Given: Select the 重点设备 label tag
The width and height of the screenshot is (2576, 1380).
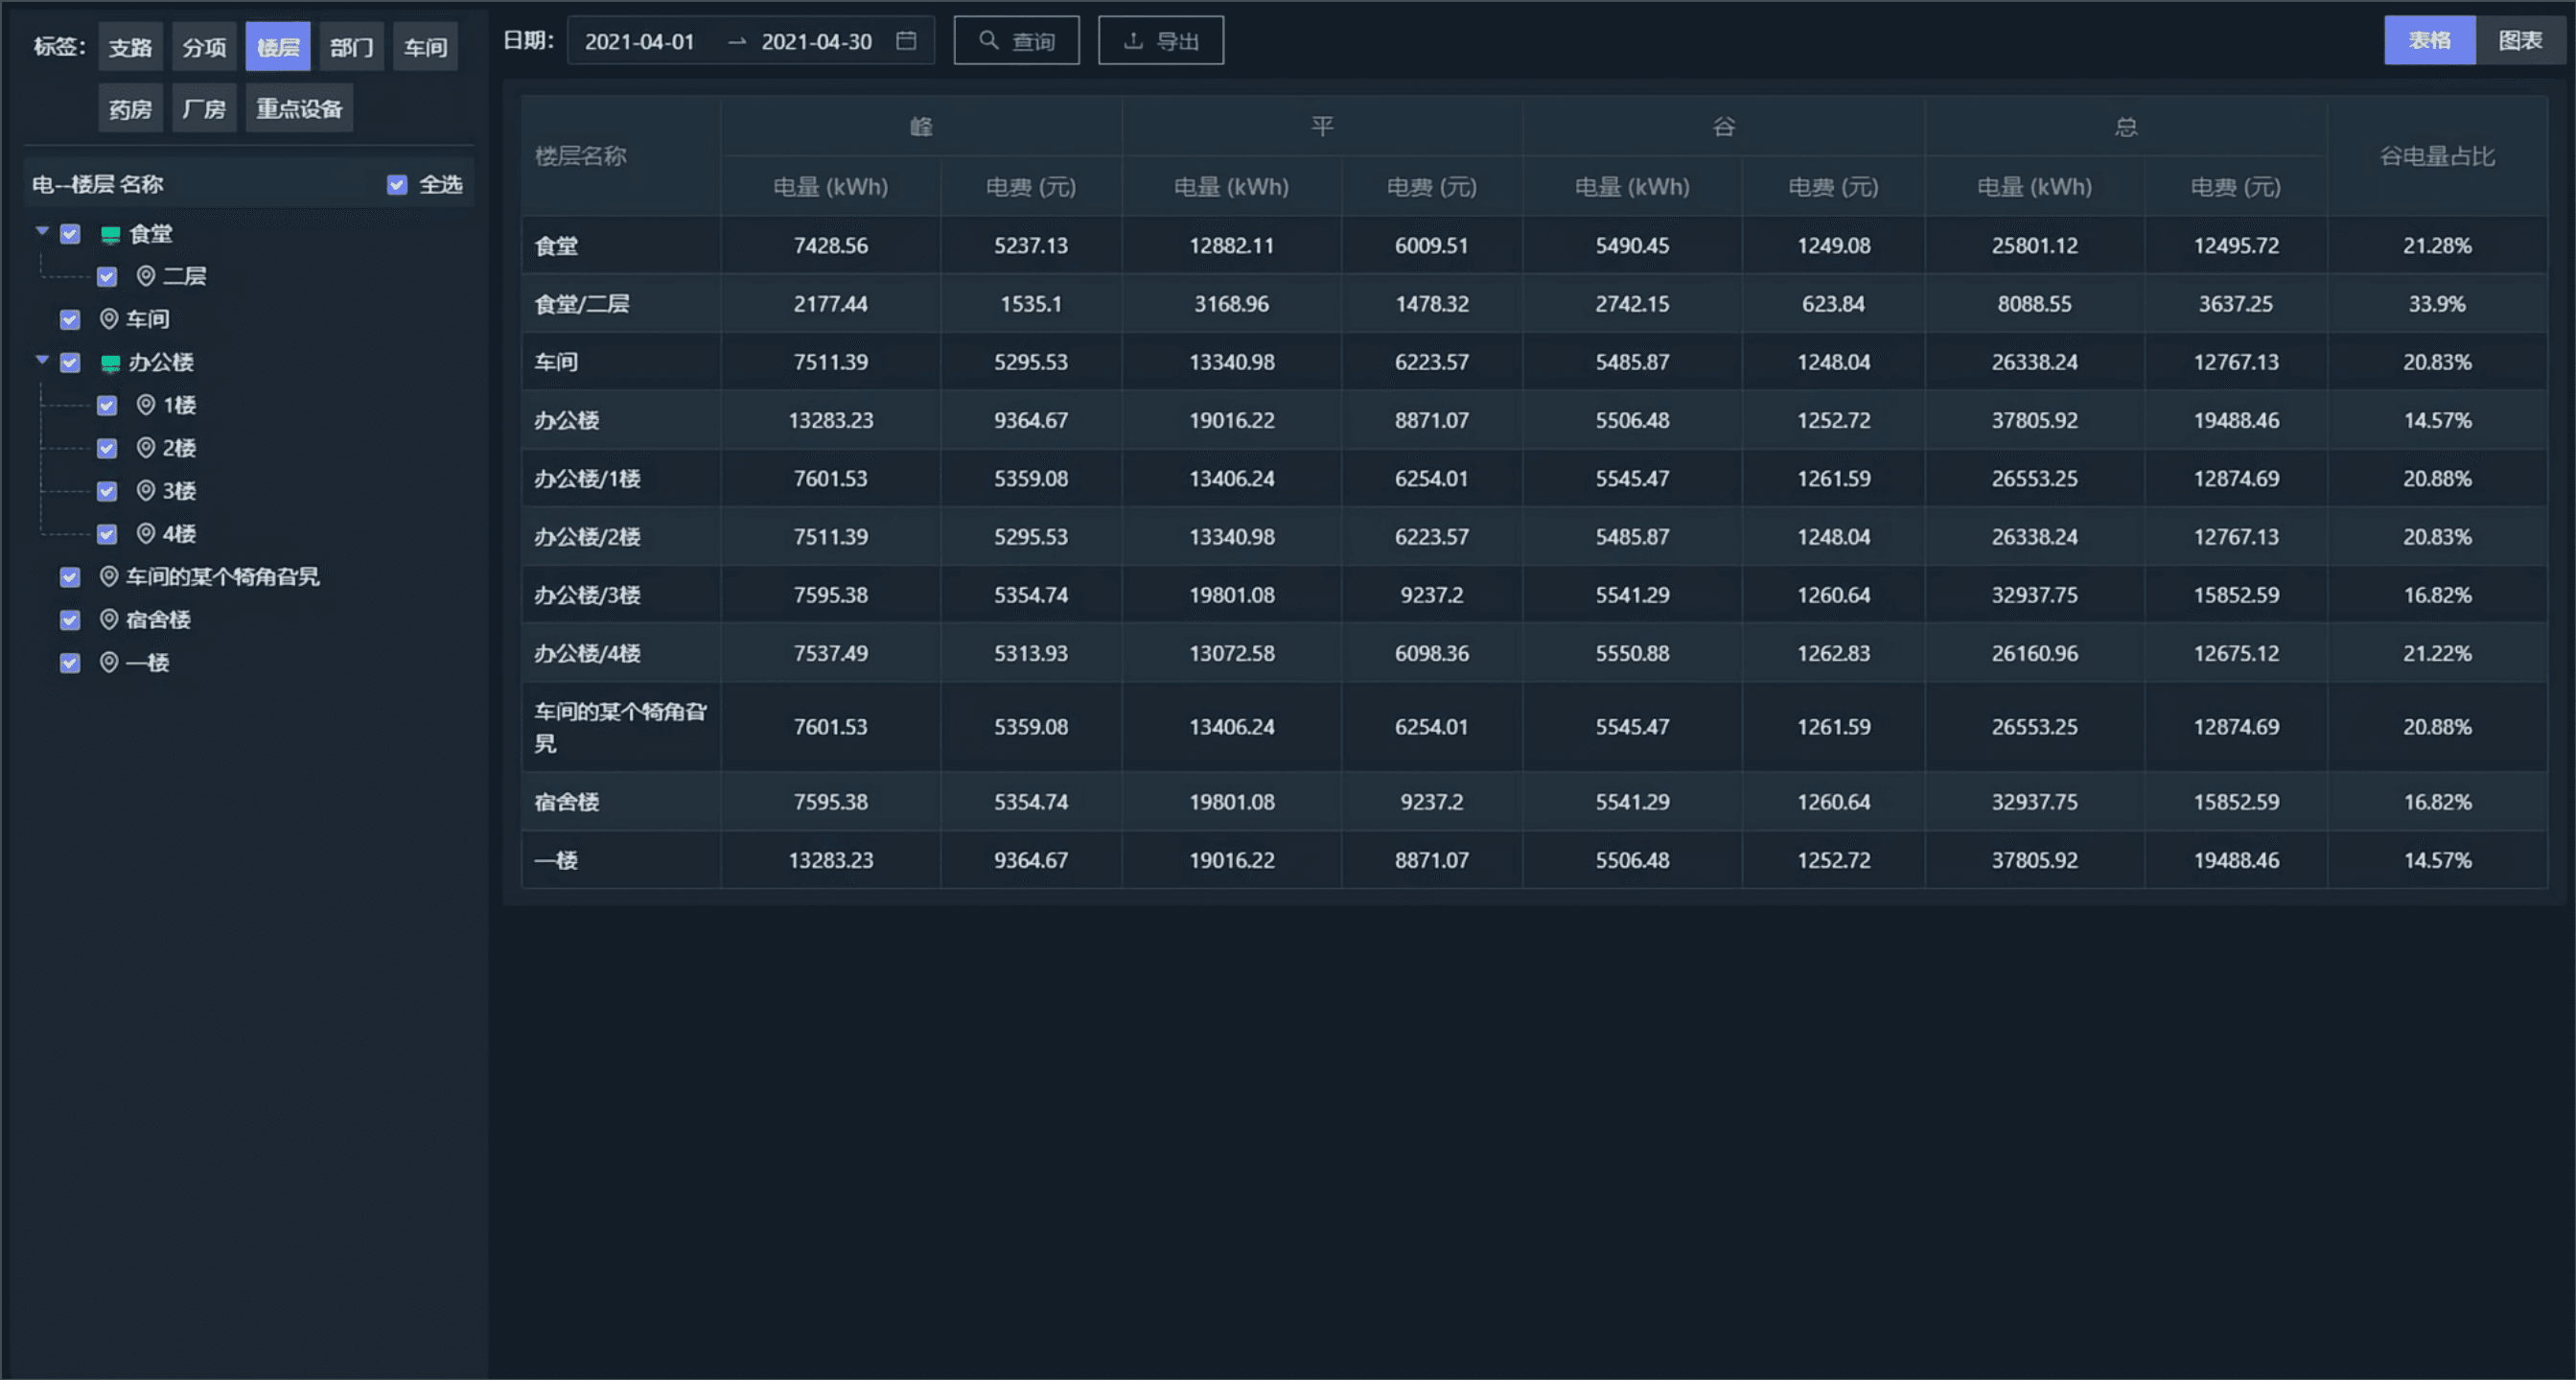Looking at the screenshot, I should point(299,109).
